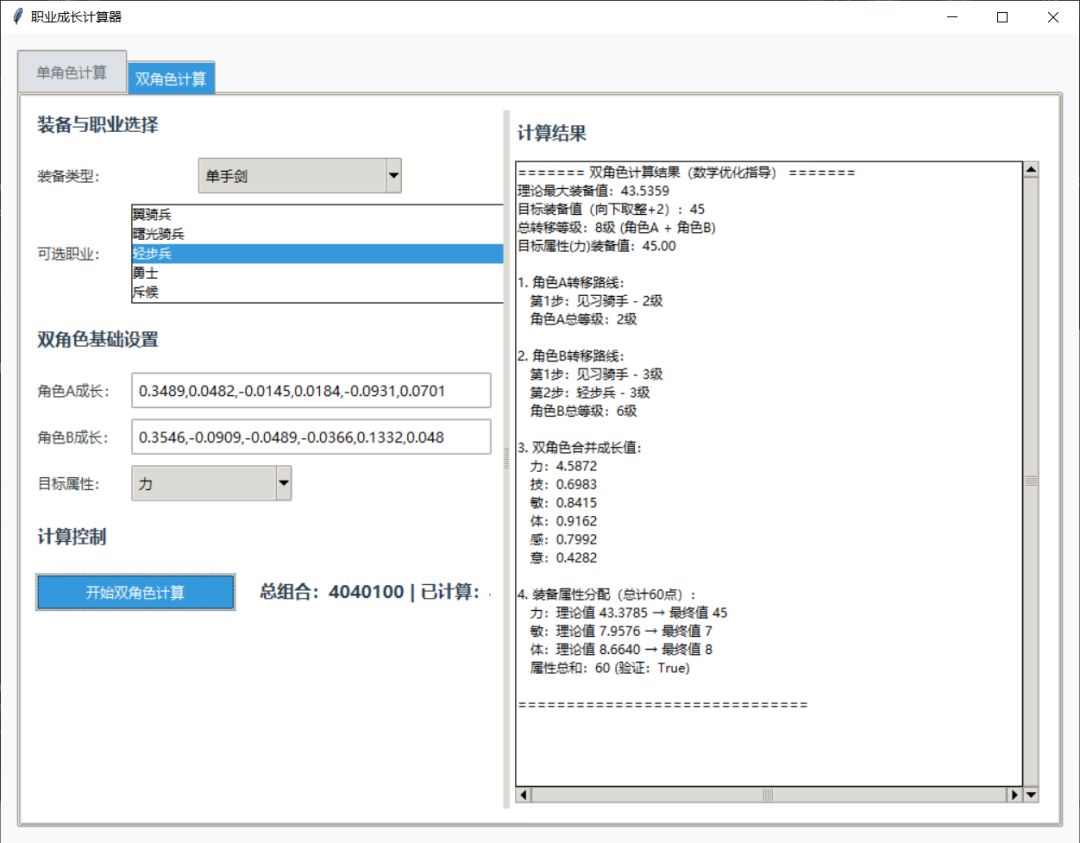
Task: Click the 角色A成长 input field
Action: click(x=311, y=391)
